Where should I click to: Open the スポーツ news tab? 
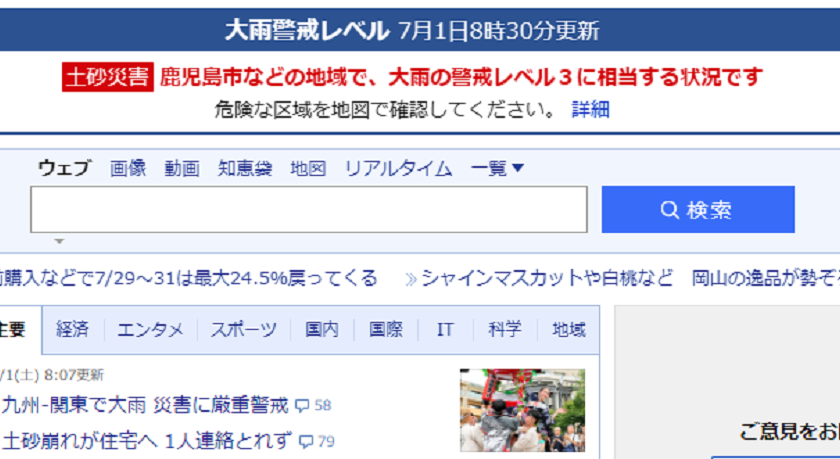click(x=244, y=329)
